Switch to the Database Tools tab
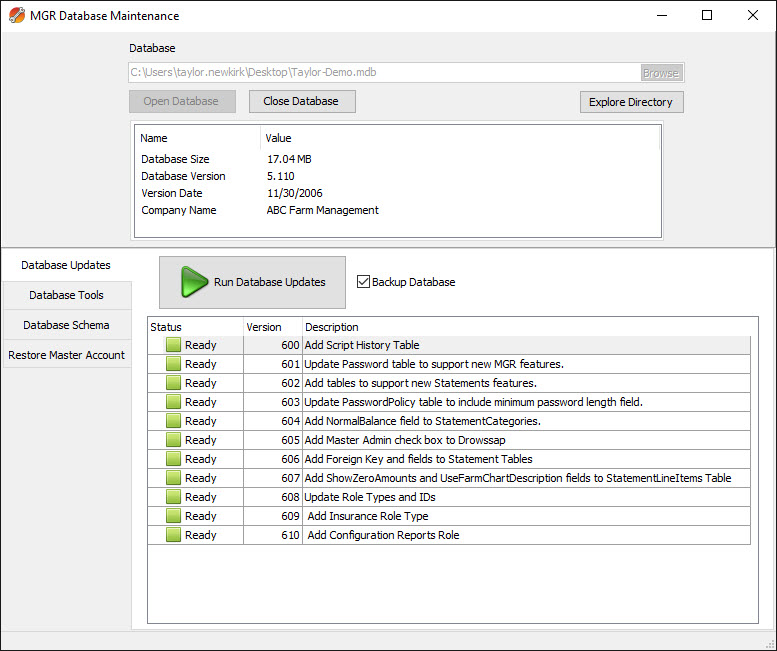 coord(66,295)
